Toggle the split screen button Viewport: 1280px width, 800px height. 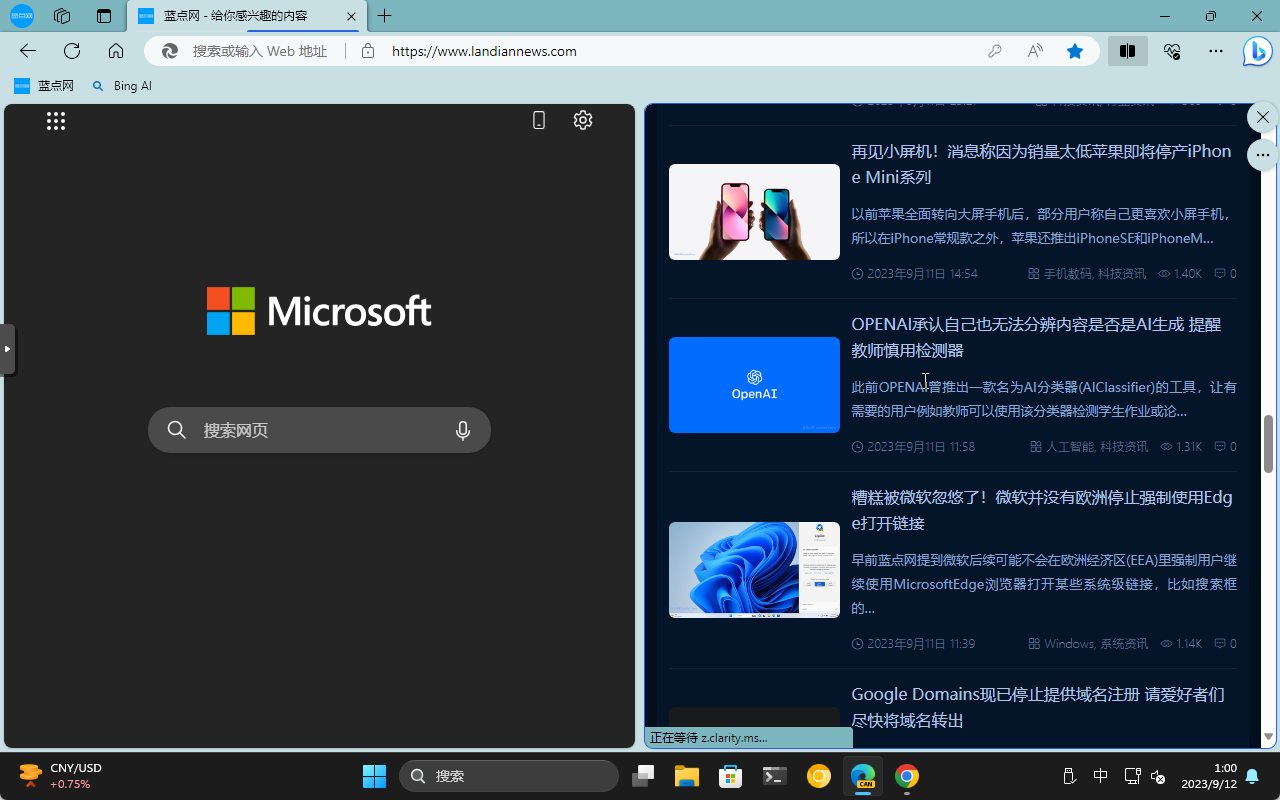pos(1127,51)
